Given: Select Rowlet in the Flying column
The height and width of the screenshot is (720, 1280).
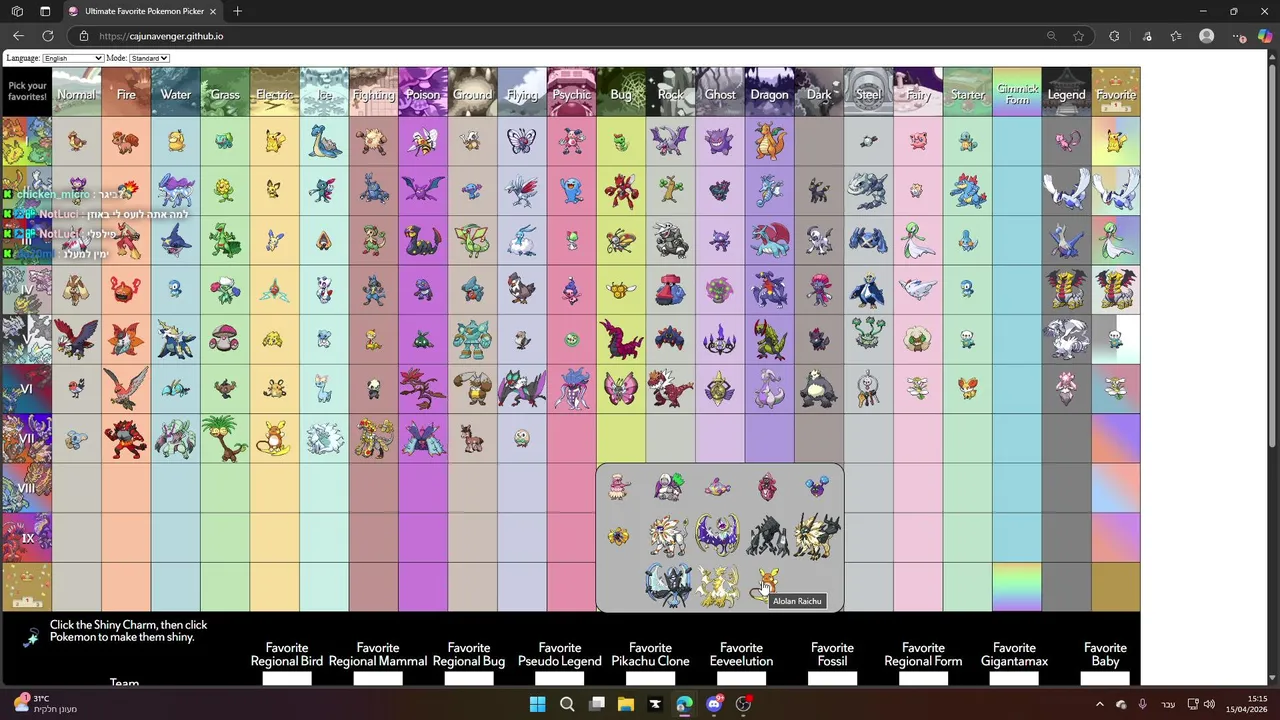Looking at the screenshot, I should click(522, 438).
